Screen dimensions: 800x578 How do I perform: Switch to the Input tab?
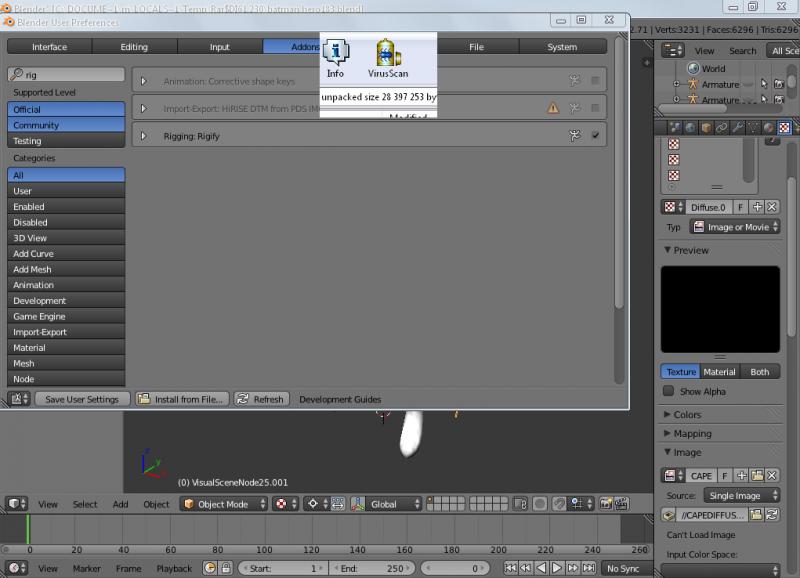[x=219, y=47]
